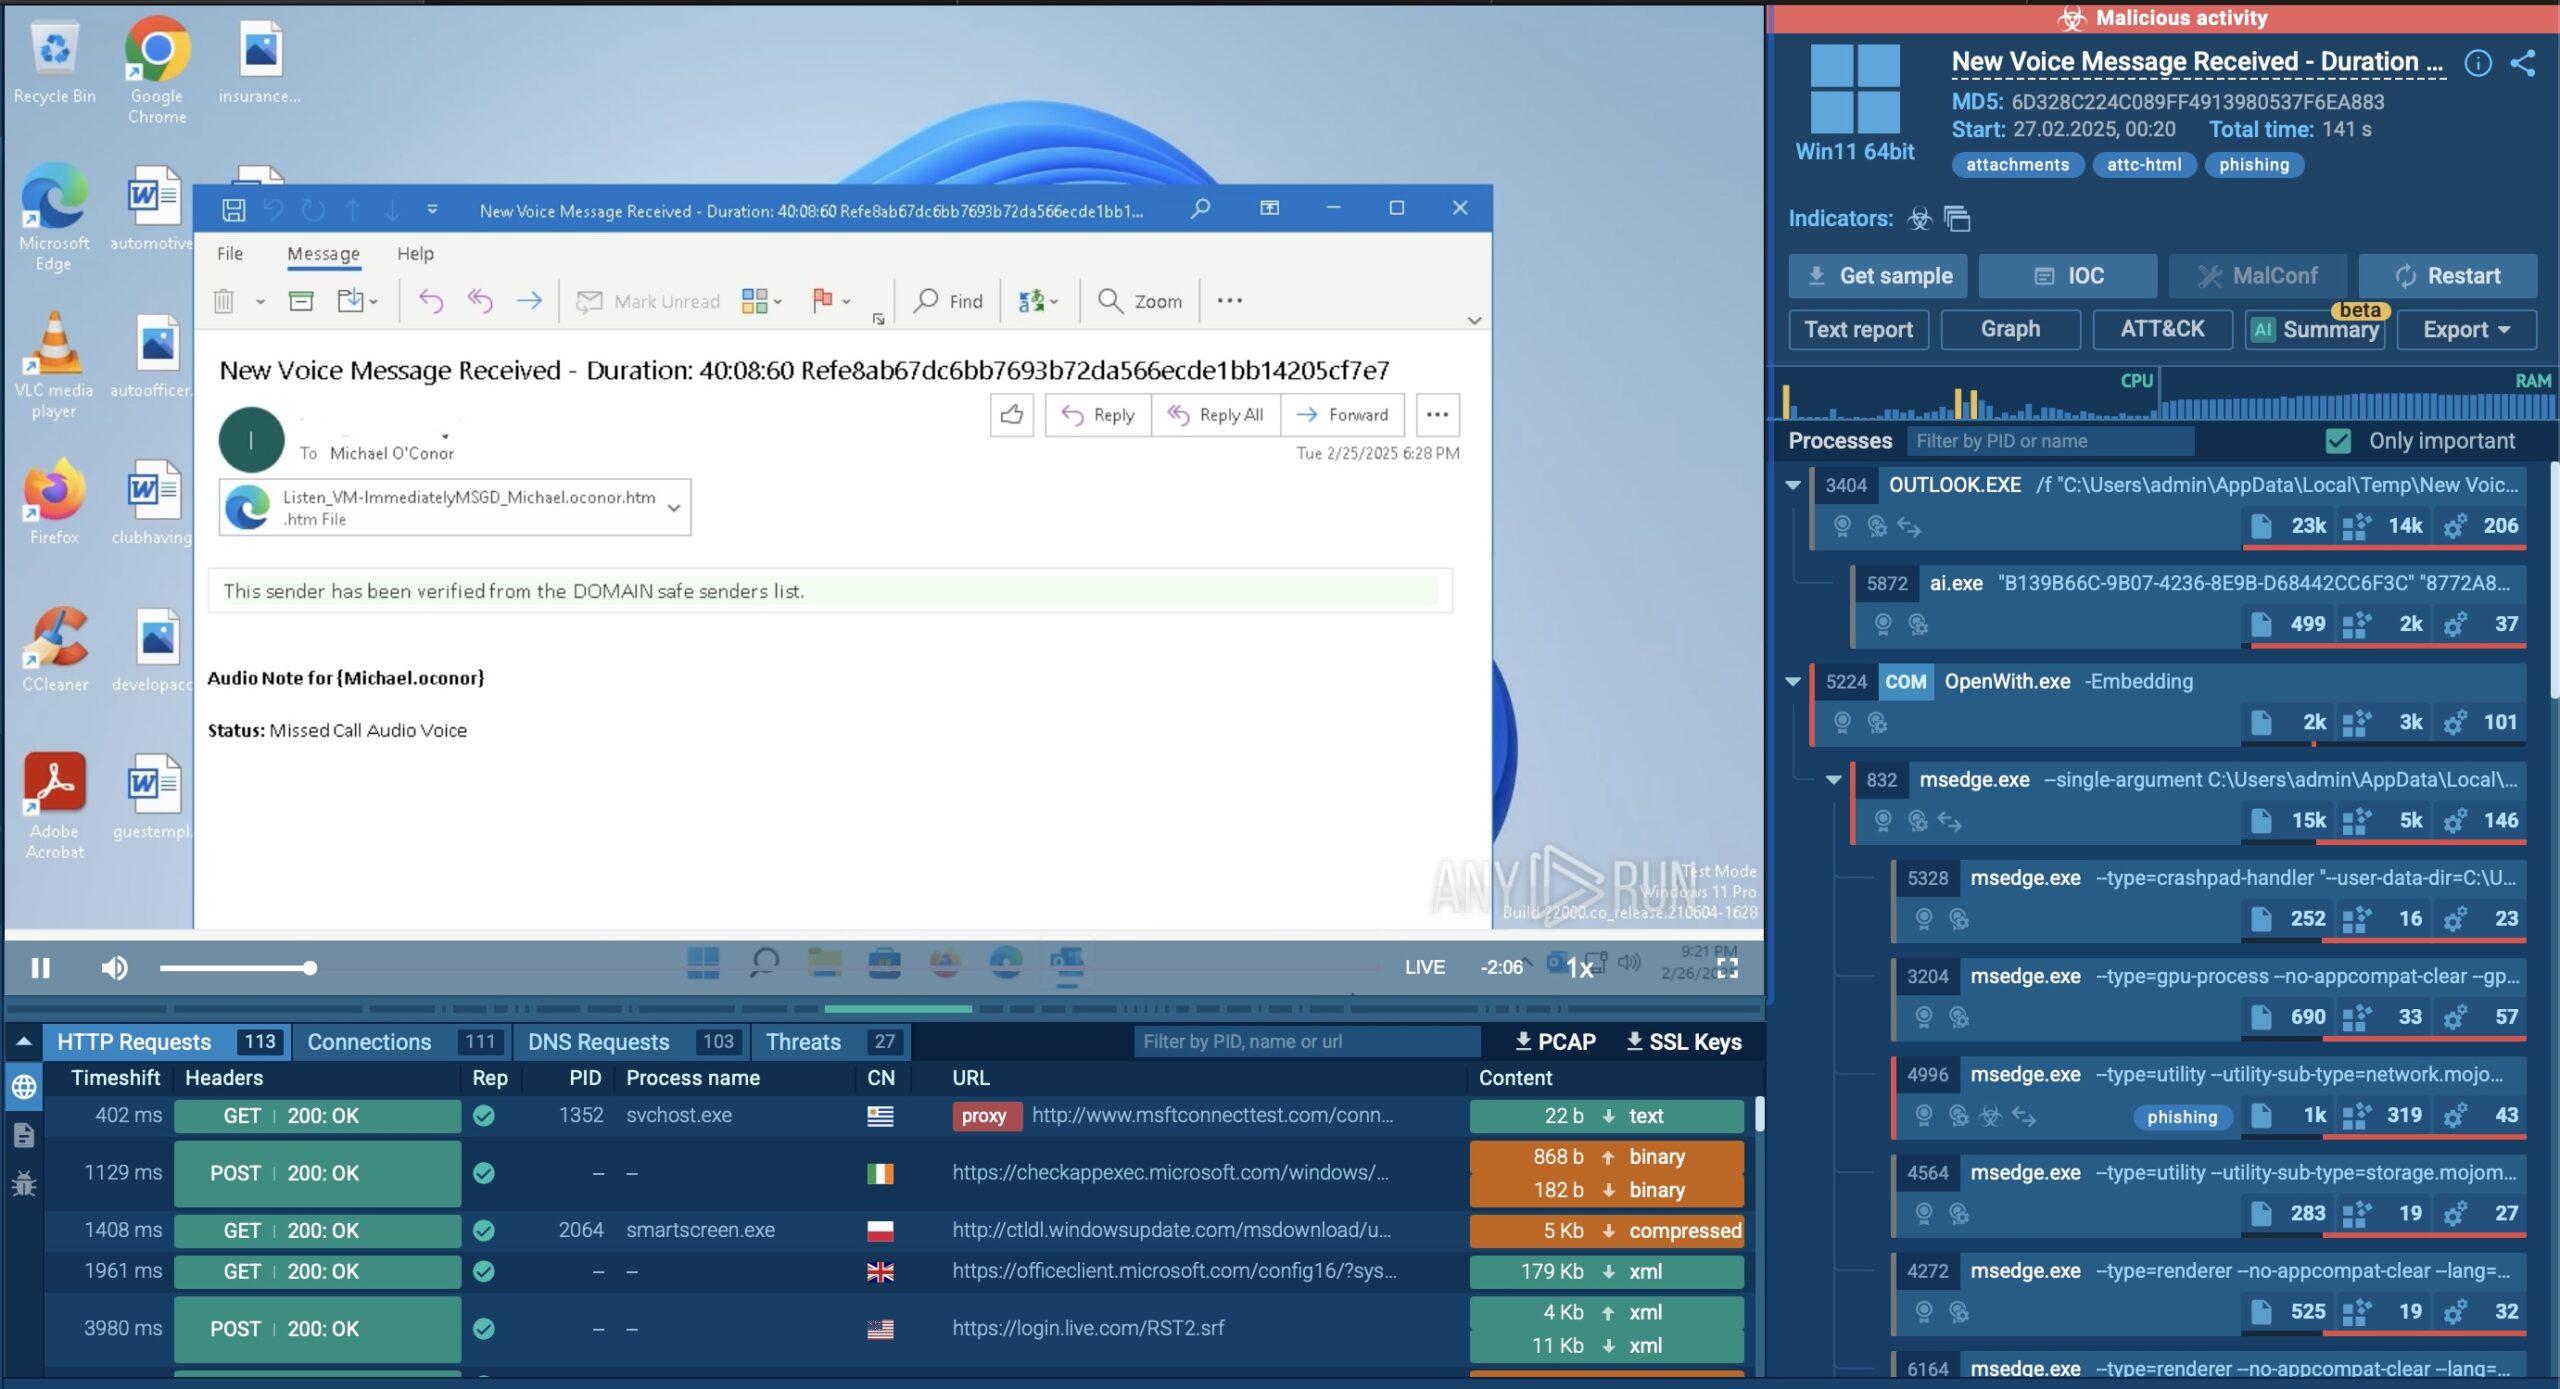Viewport: 2560px width, 1389px height.
Task: Open the attachment dropdown arrow for the .htm file
Action: (674, 508)
